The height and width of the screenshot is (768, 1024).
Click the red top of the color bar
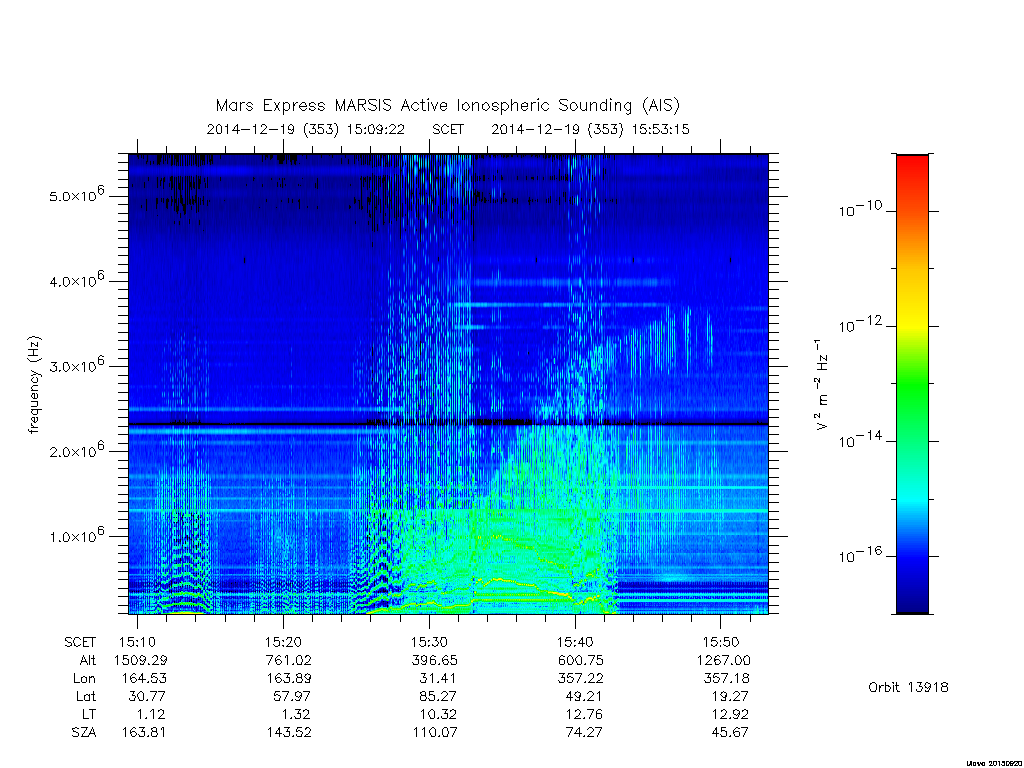coord(912,171)
